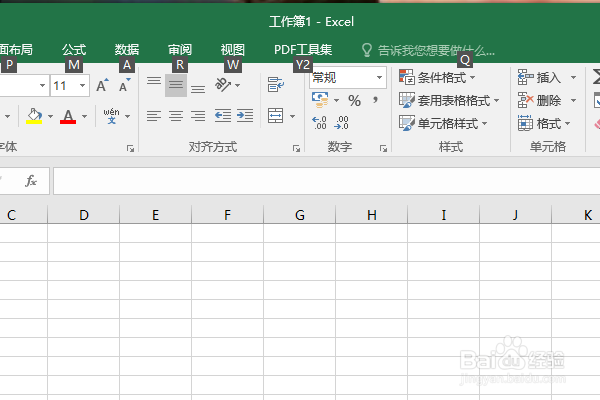This screenshot has height=400, width=600.
Task: Apply comma style number format
Action: (376, 101)
